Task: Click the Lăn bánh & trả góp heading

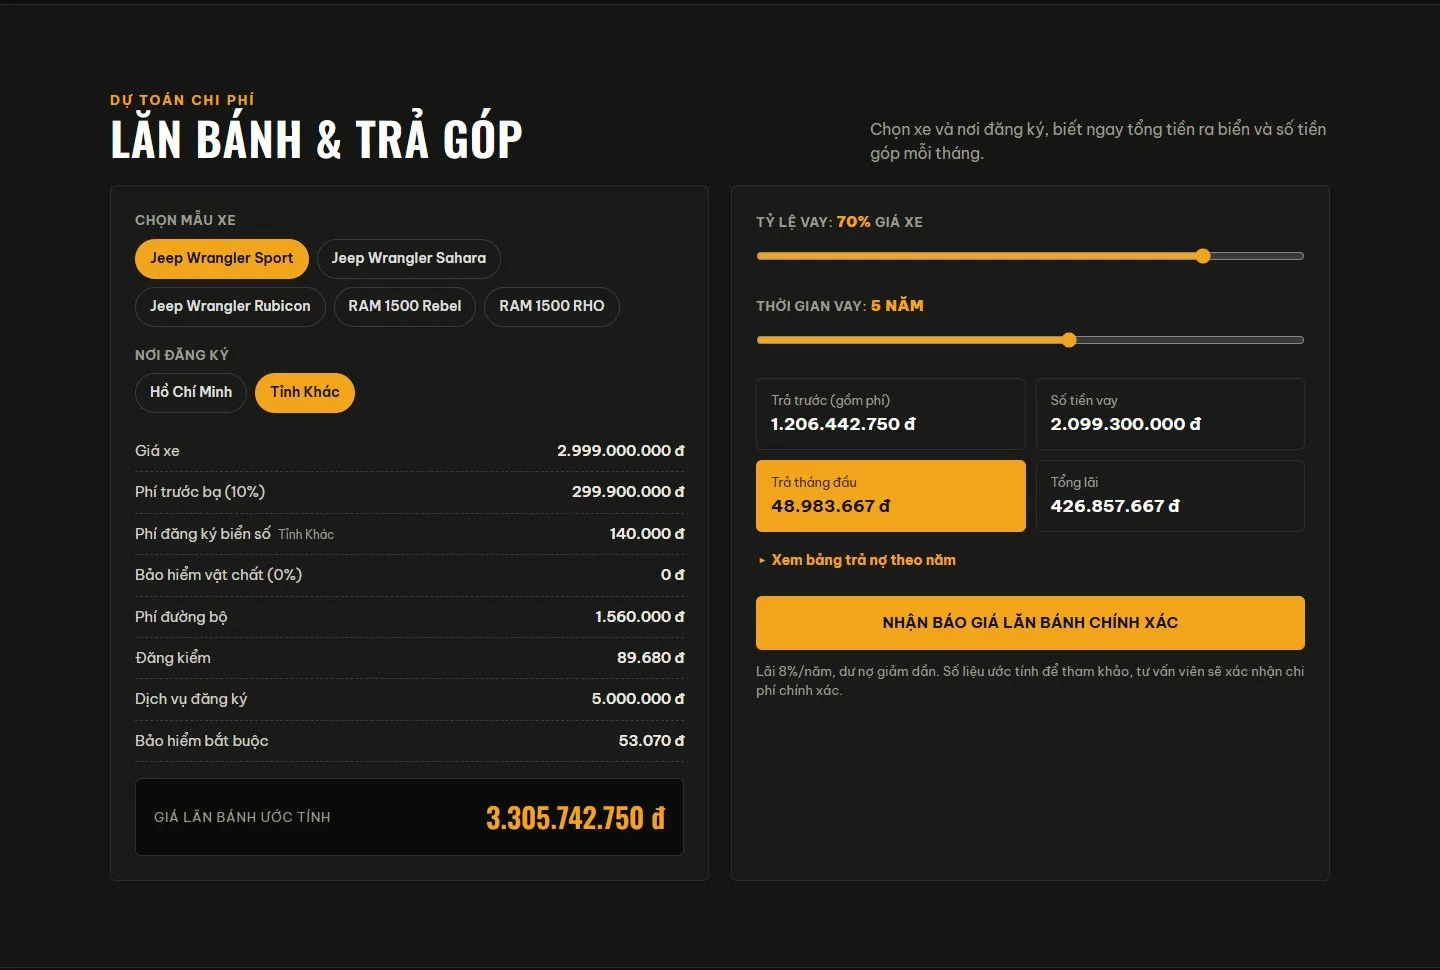Action: pyautogui.click(x=316, y=138)
